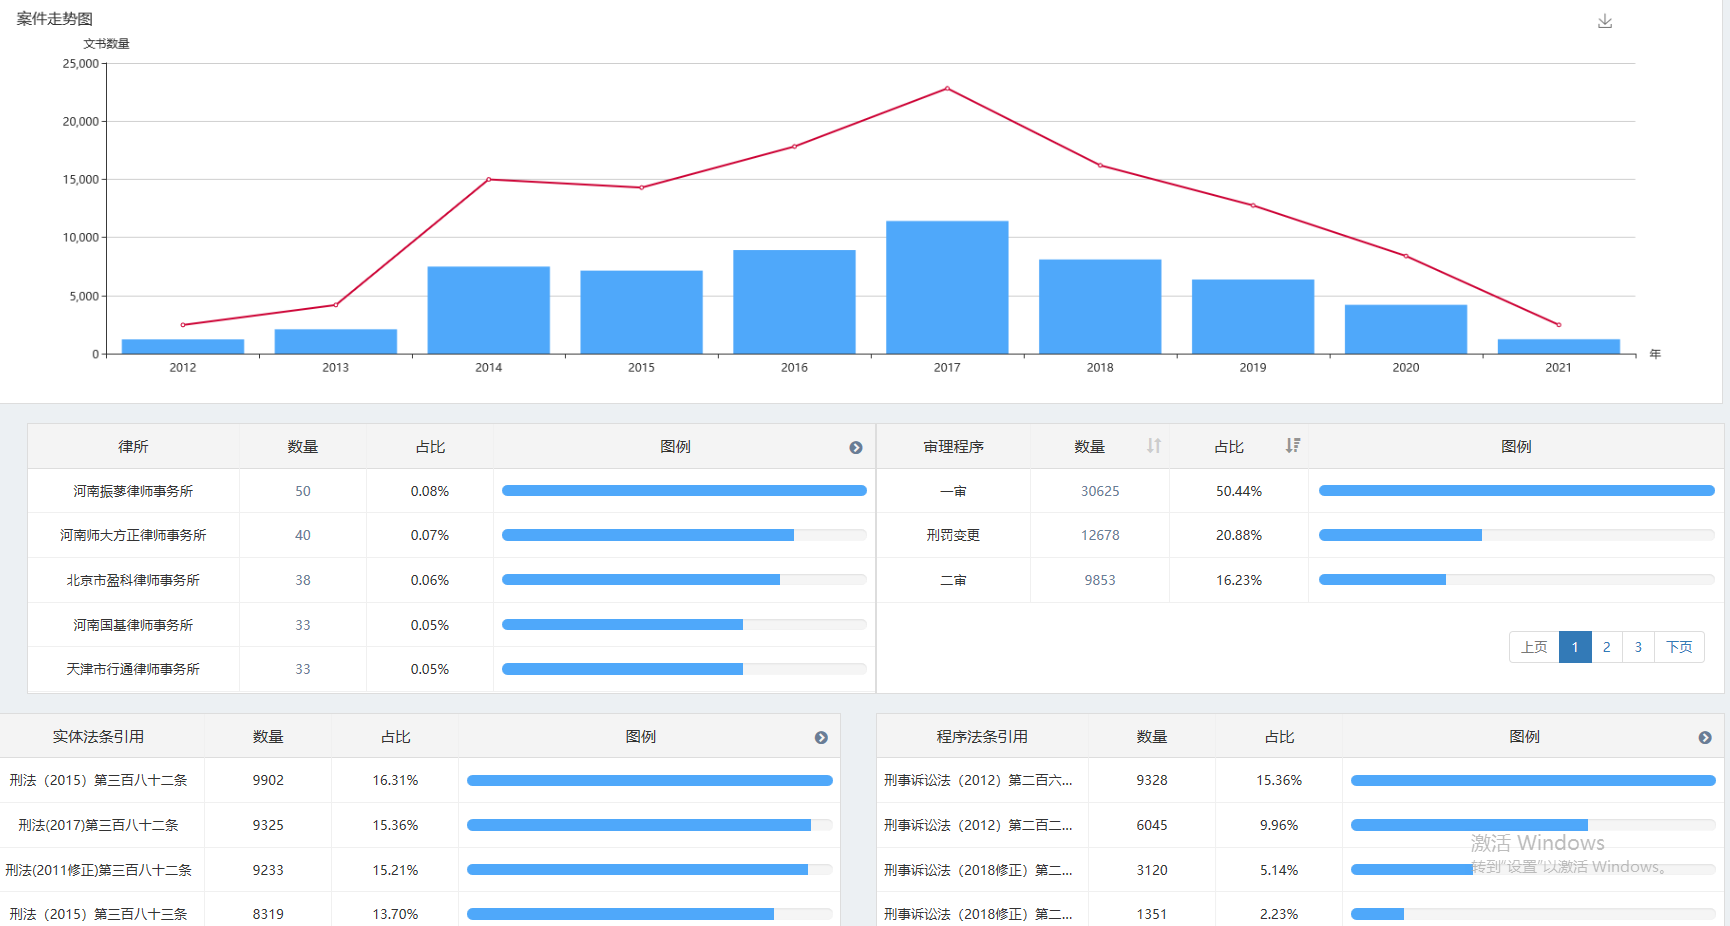The width and height of the screenshot is (1730, 926).
Task: Expand the 实体法条引用 table arrow icon
Action: (821, 738)
